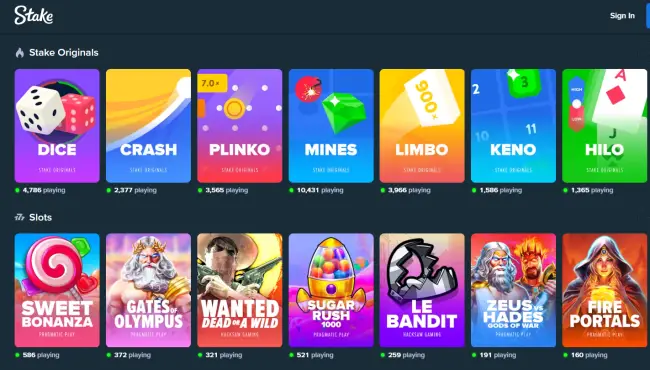Click the Stake Originals section heading

pyautogui.click(x=64, y=53)
